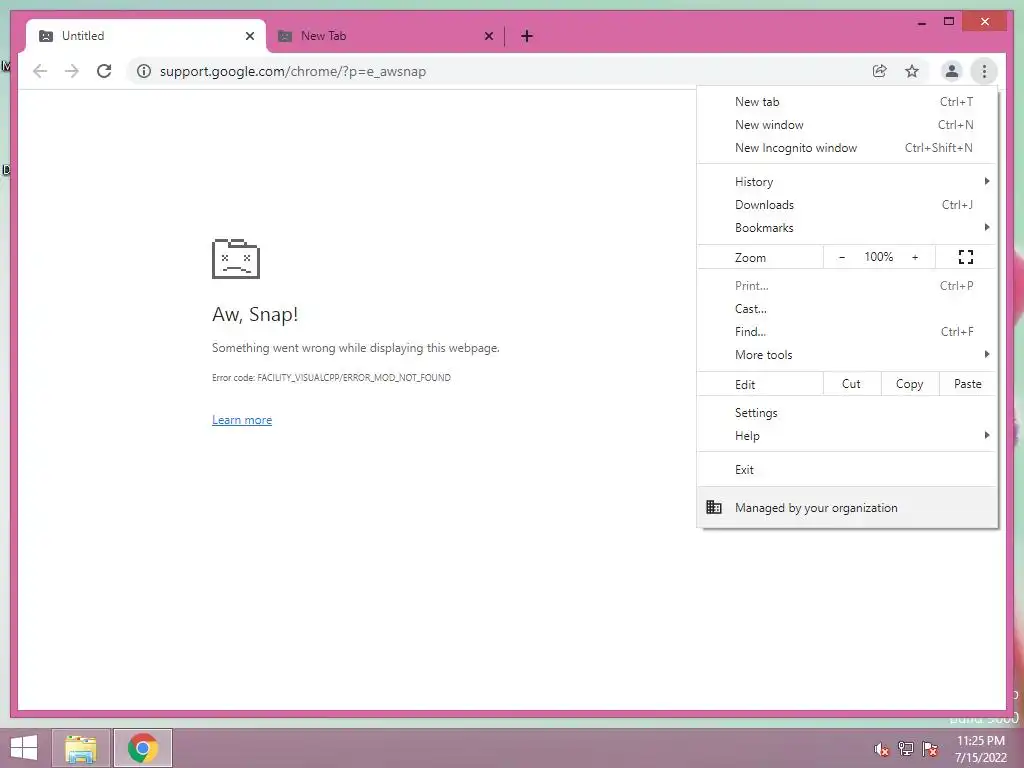The image size is (1024, 768).
Task: Open the profile avatar button
Action: pos(952,71)
